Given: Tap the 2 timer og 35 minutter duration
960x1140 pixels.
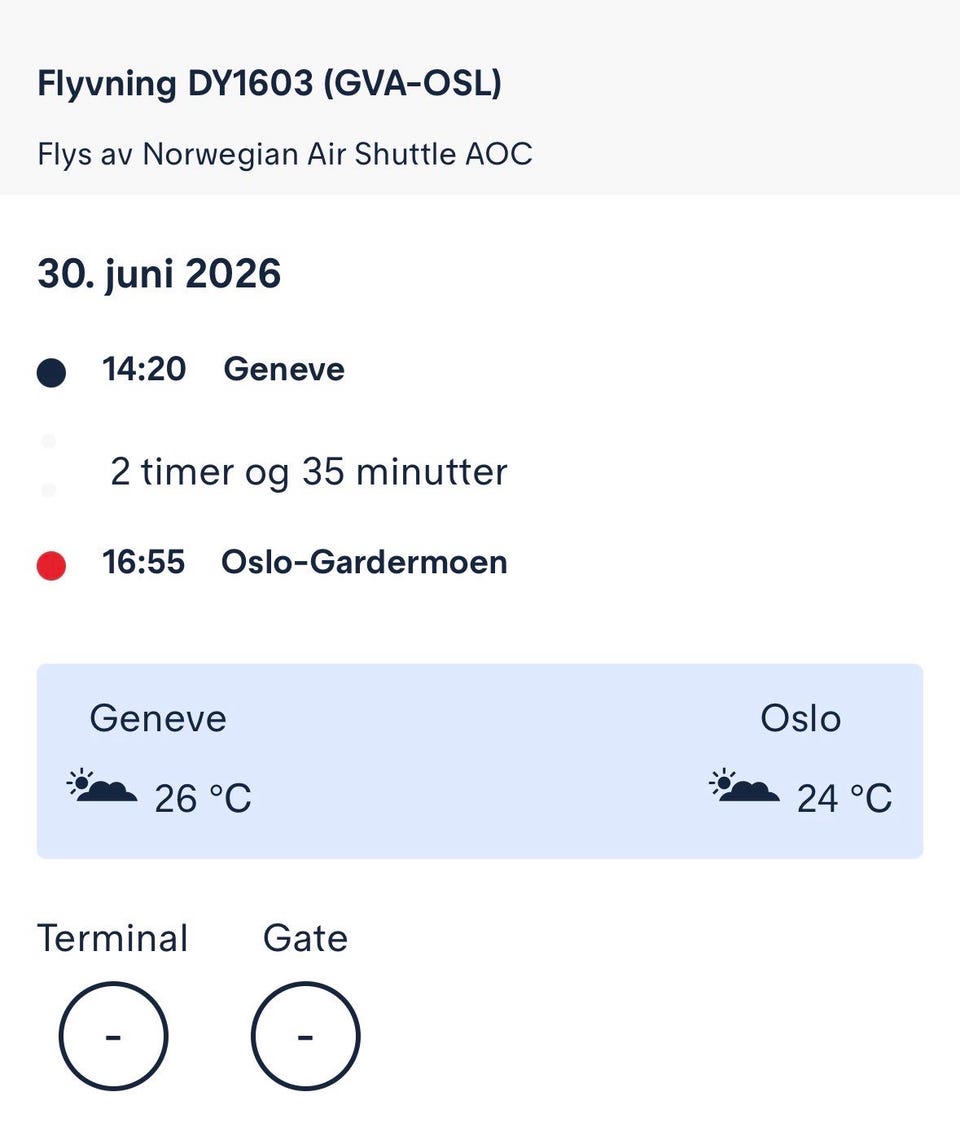Looking at the screenshot, I should [309, 472].
